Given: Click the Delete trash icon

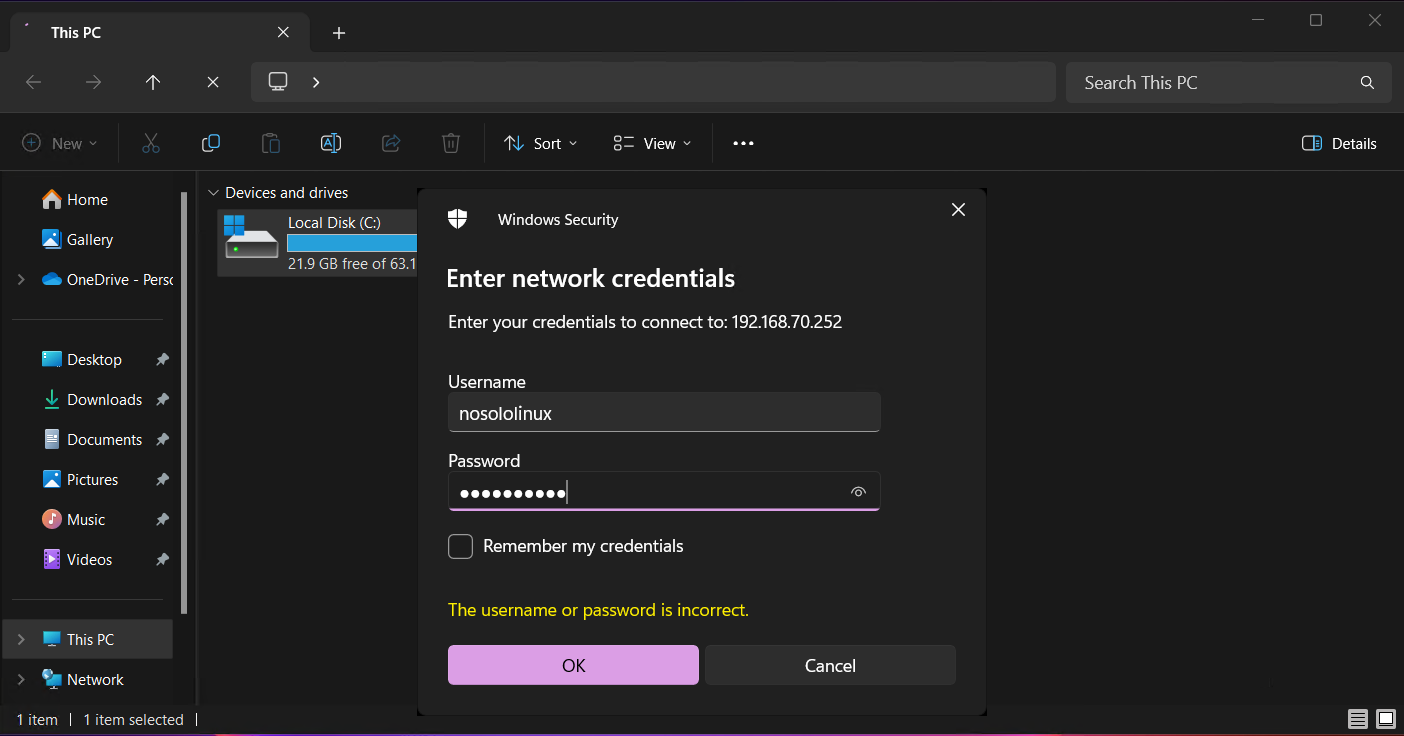Looking at the screenshot, I should [x=451, y=143].
